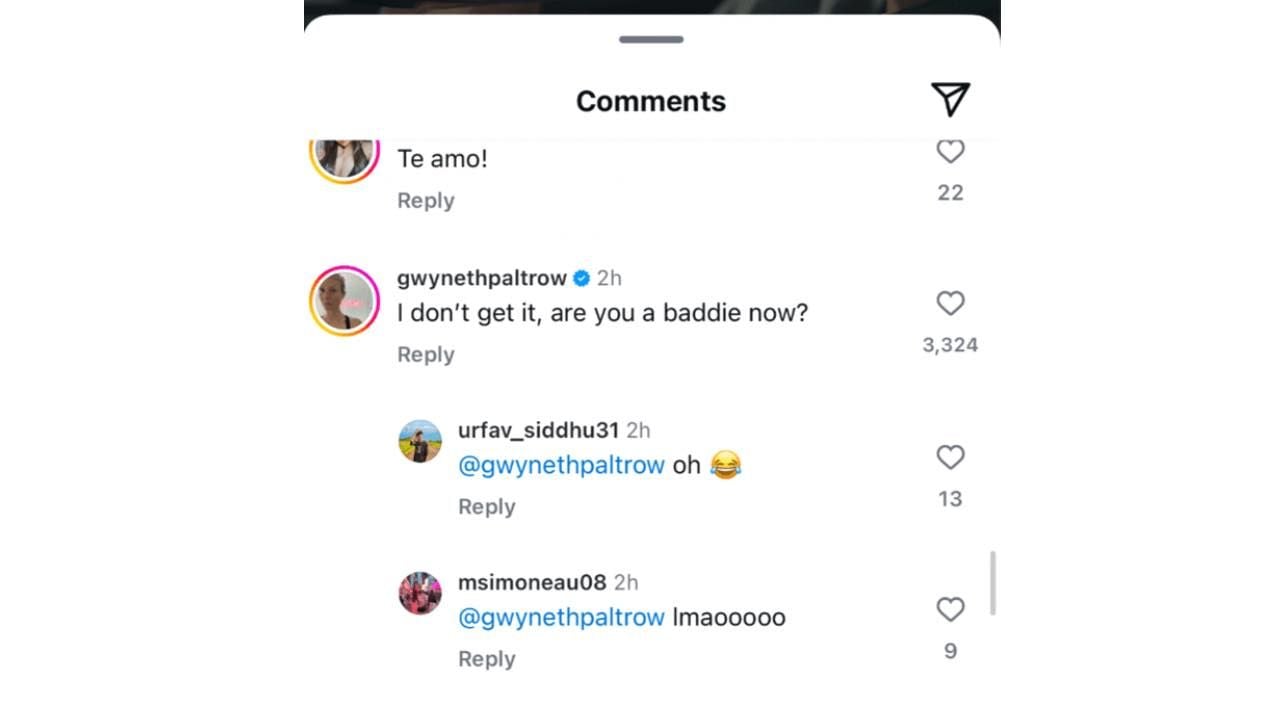The height and width of the screenshot is (720, 1280).
Task: Like the "Te amo!" comment
Action: click(950, 152)
